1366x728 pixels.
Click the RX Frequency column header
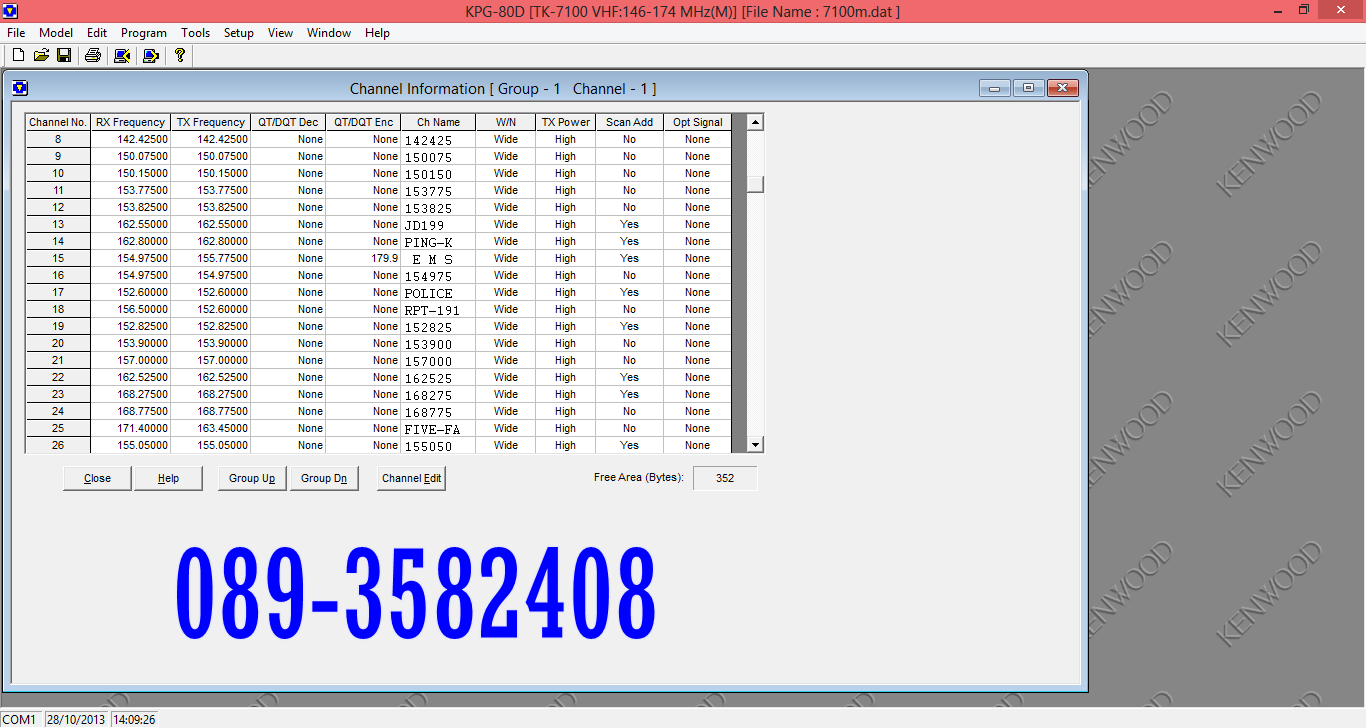pos(130,122)
